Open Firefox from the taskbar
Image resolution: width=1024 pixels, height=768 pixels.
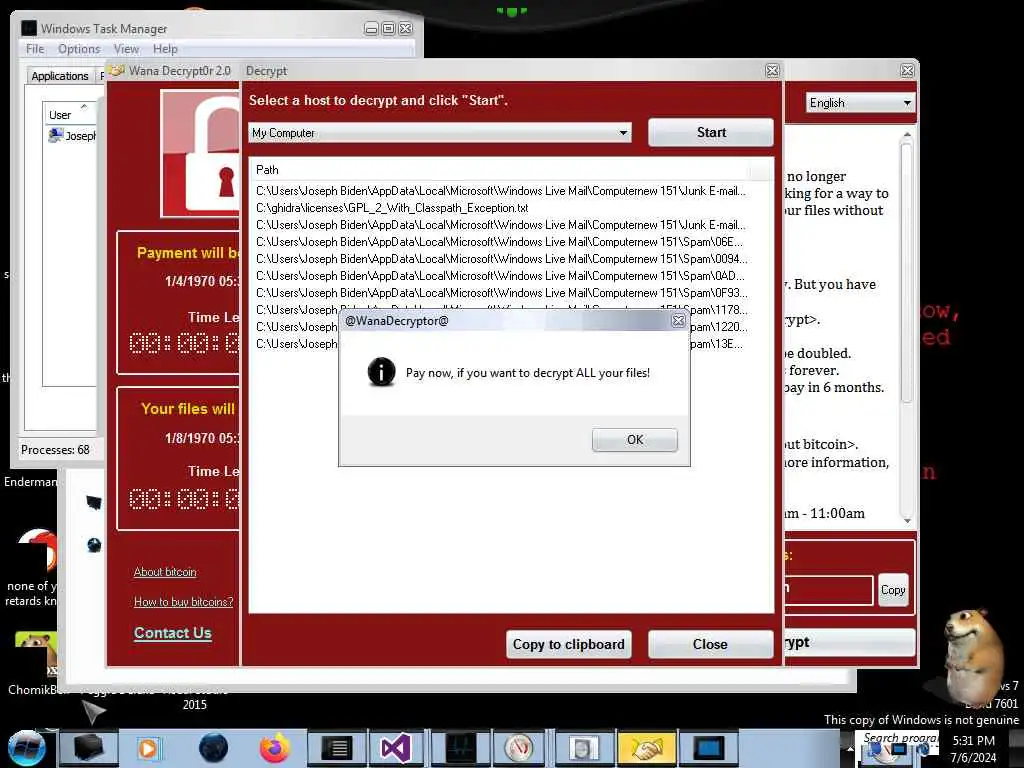coord(274,748)
